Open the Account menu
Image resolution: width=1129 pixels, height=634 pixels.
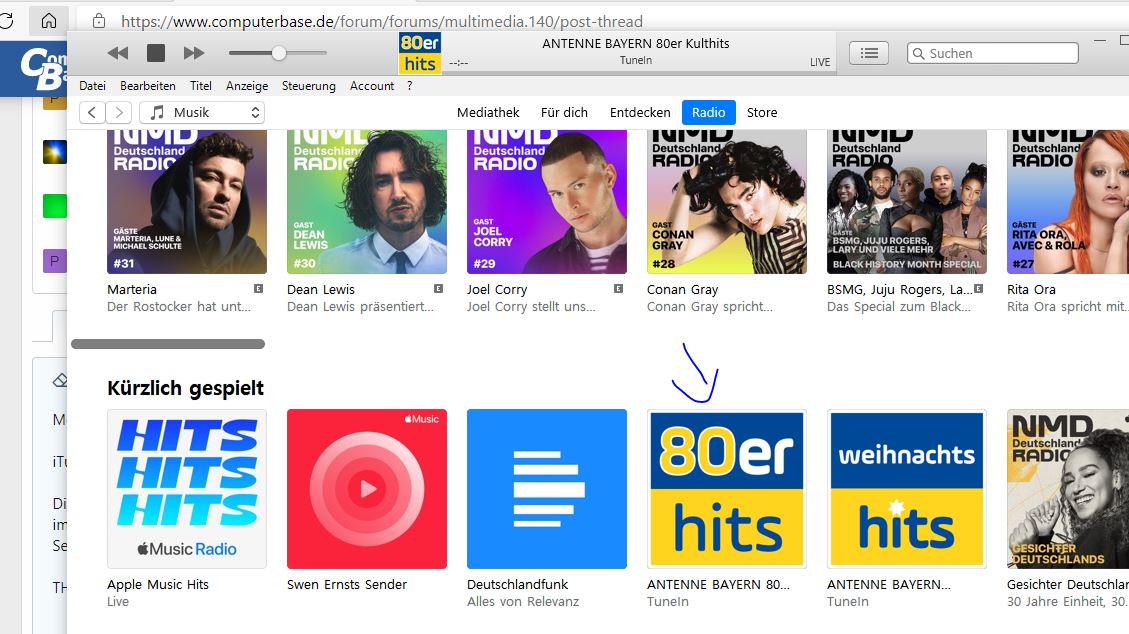click(372, 86)
